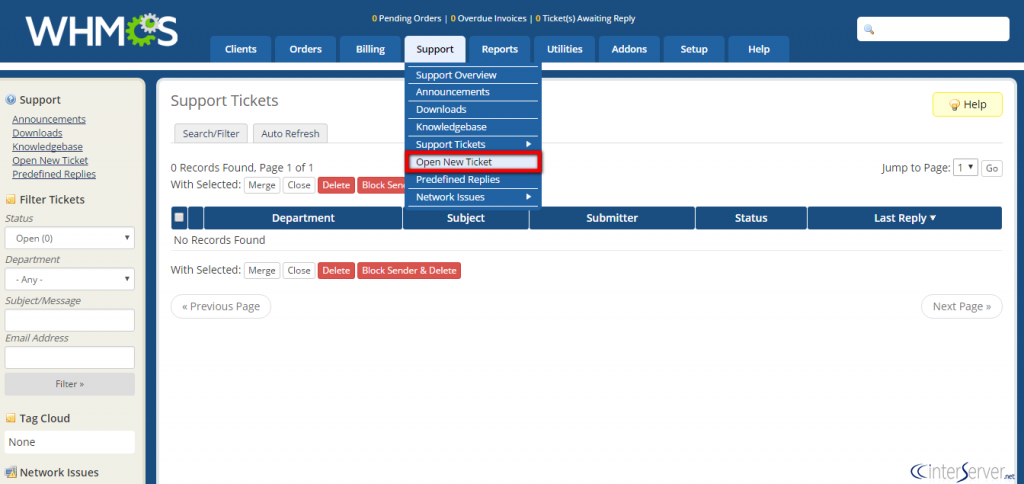Open Predefined Replies link in sidebar
The image size is (1024, 484).
[x=54, y=174]
